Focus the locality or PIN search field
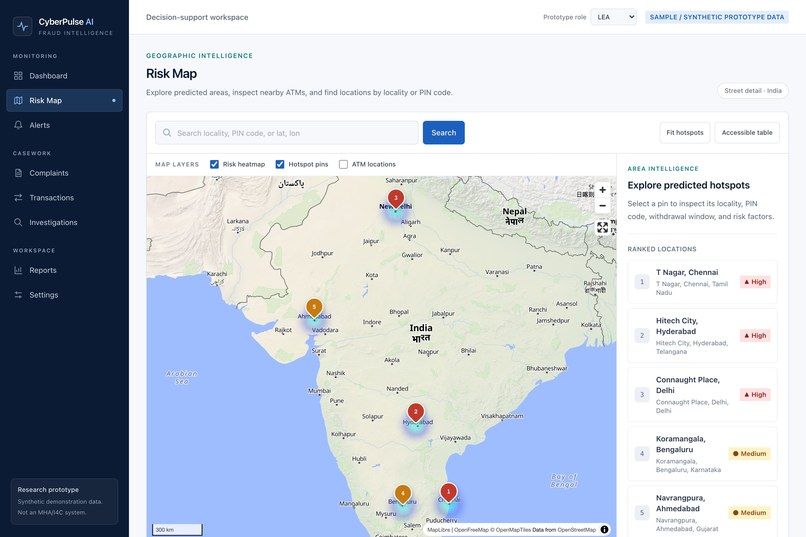The width and height of the screenshot is (806, 537). (x=287, y=133)
